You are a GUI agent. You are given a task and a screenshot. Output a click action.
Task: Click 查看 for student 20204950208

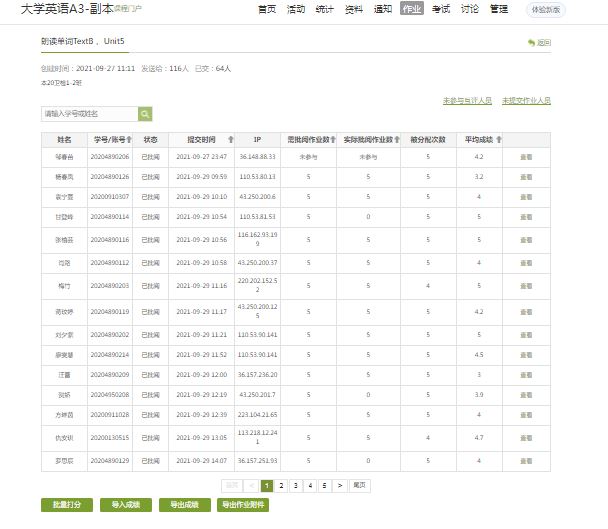[526, 395]
